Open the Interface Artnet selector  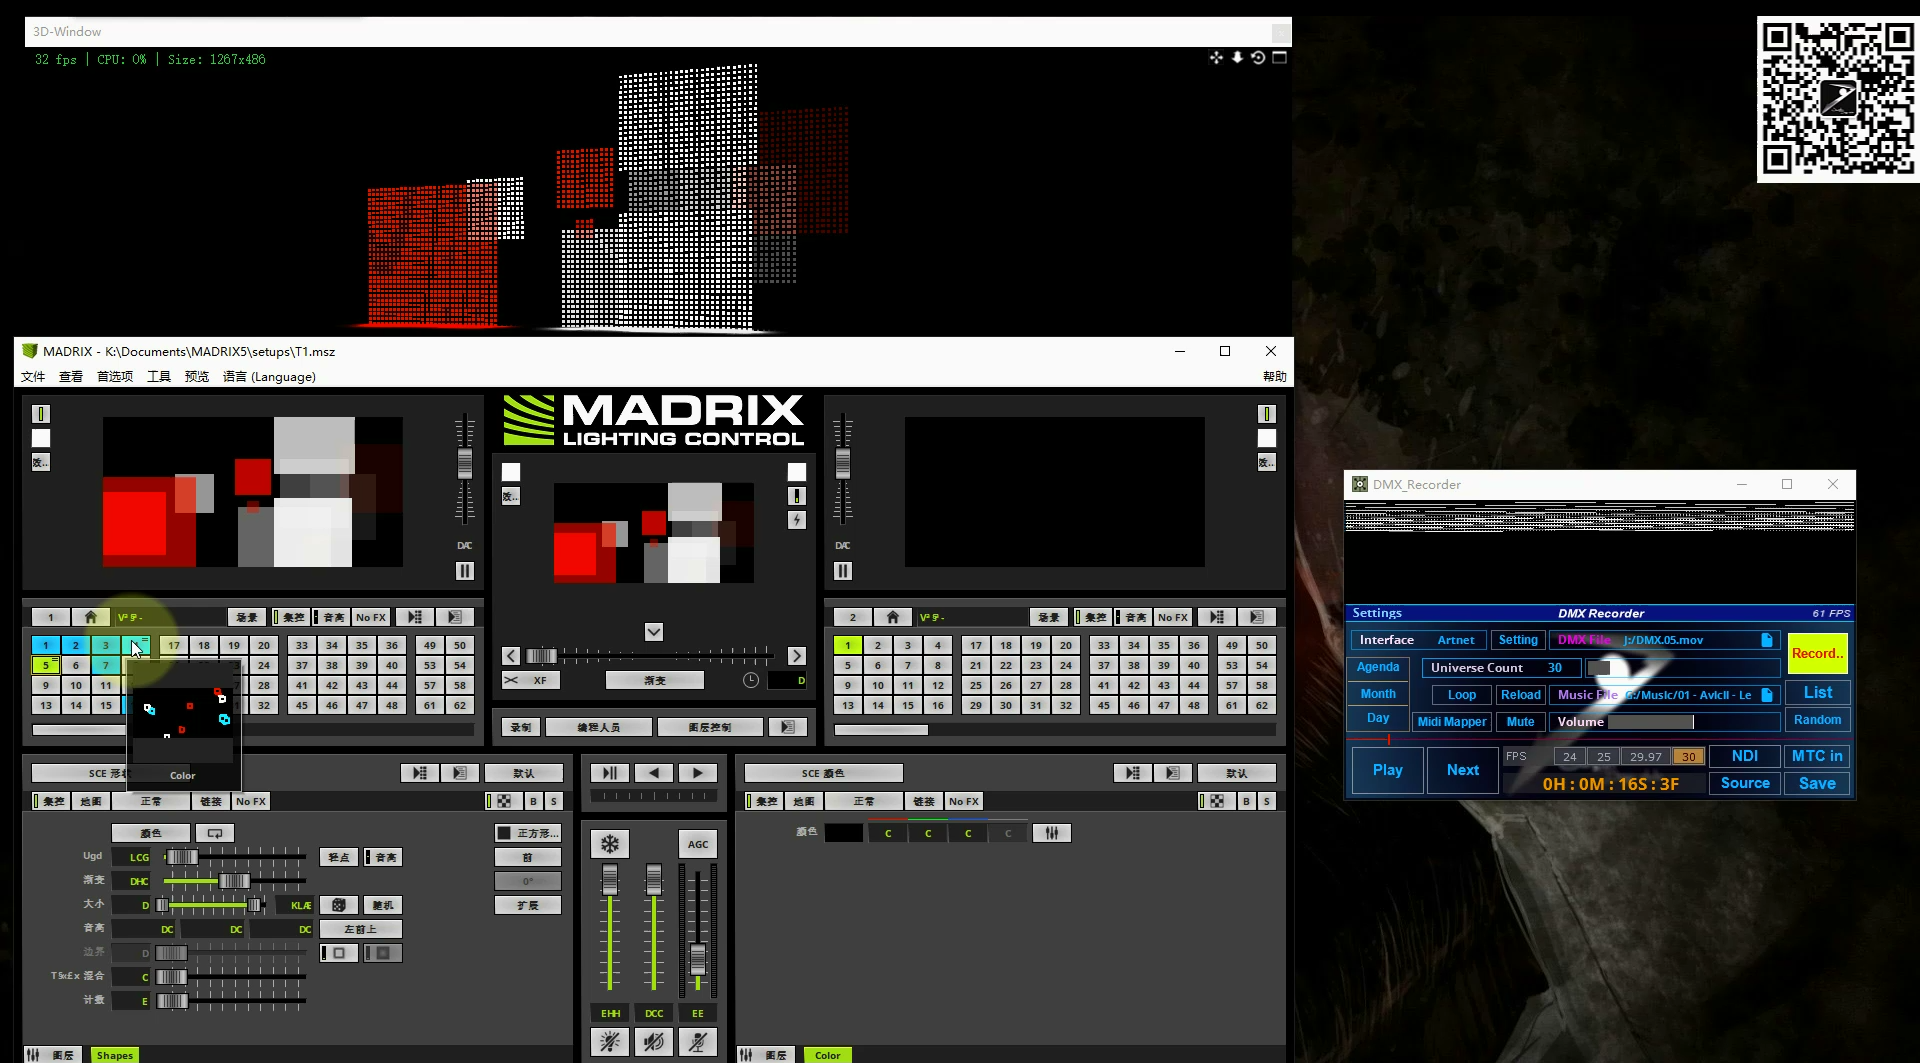pyautogui.click(x=1417, y=640)
